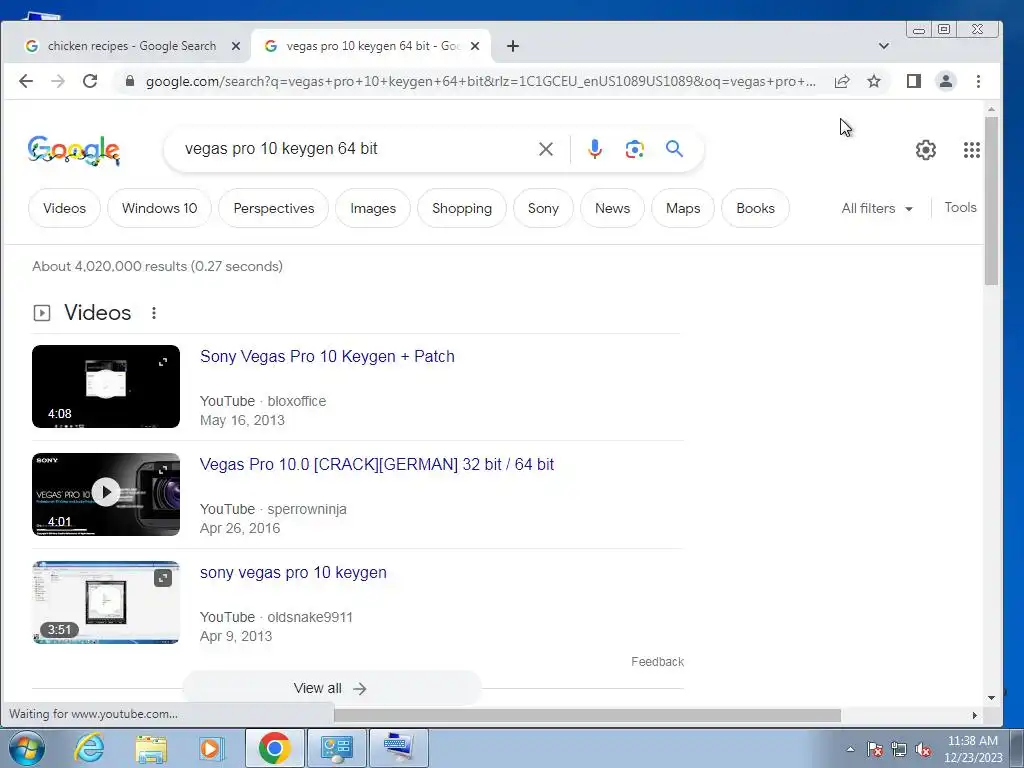Show hidden system tray icons
This screenshot has width=1024, height=768.
(850, 749)
